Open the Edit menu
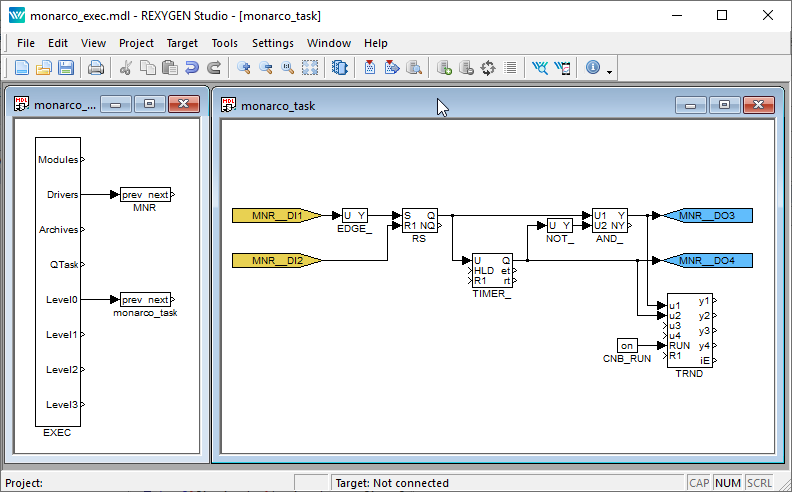792x492 pixels. 58,43
